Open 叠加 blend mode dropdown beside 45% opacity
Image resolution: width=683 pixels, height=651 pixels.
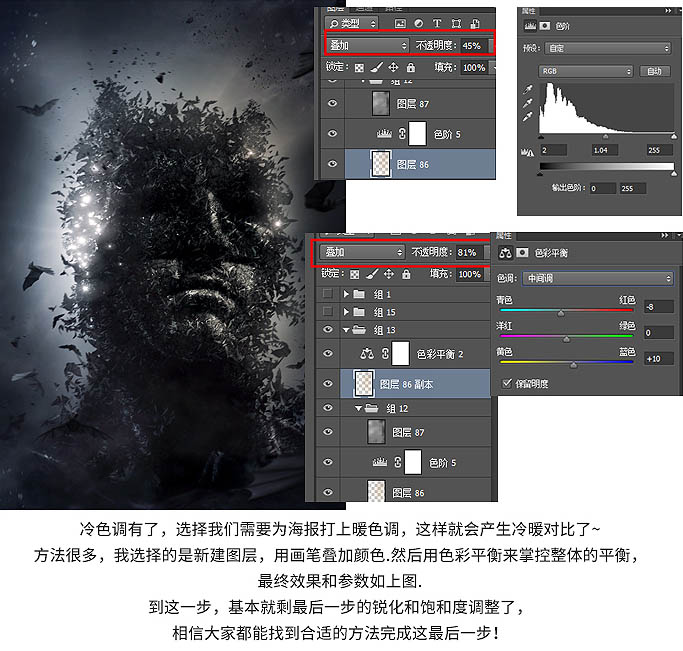[x=368, y=45]
